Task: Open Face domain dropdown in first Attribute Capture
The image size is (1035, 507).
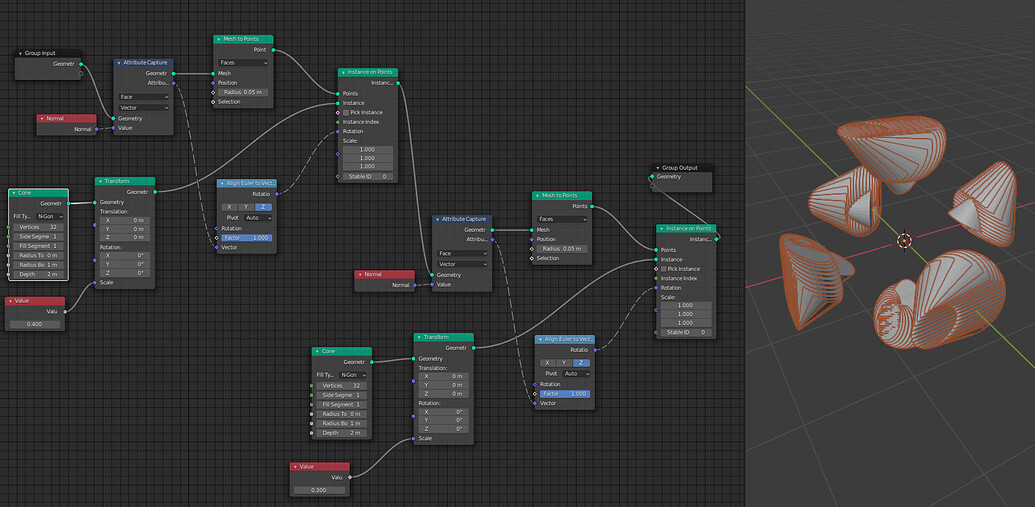Action: coord(143,96)
